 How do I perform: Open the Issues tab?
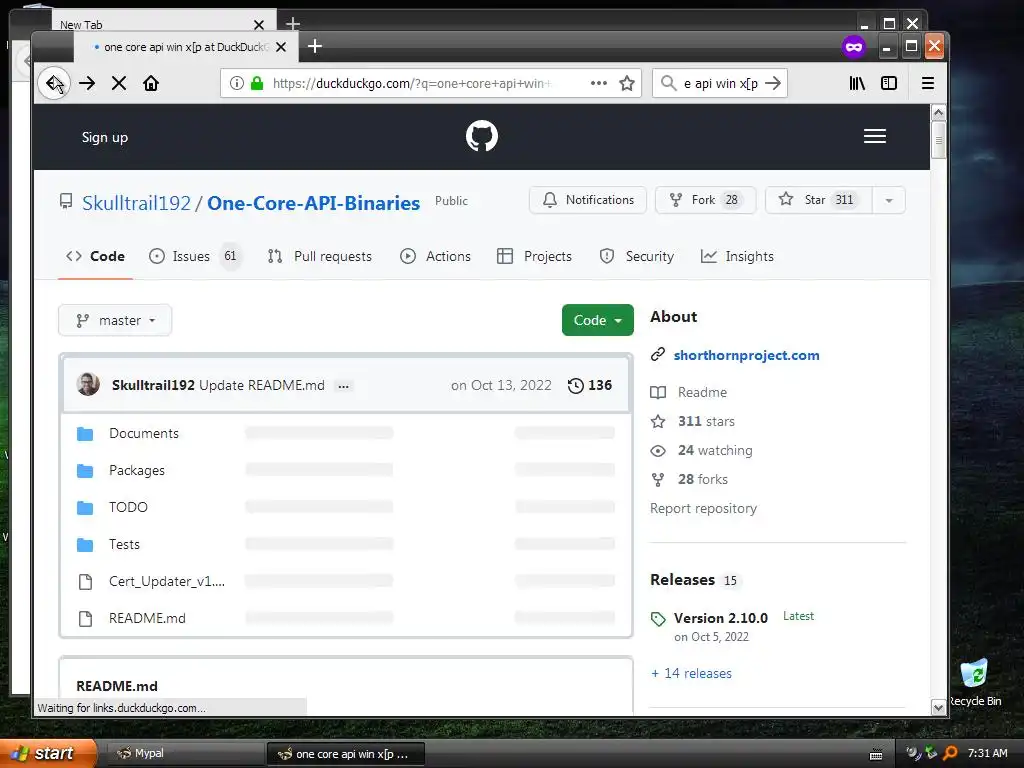[x=194, y=256]
